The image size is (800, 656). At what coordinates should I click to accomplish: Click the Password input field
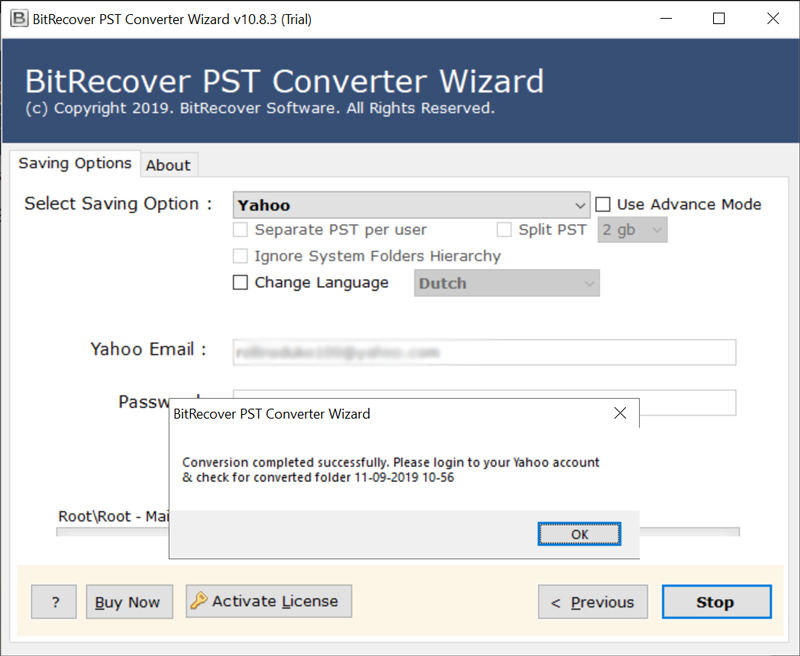tap(484, 402)
